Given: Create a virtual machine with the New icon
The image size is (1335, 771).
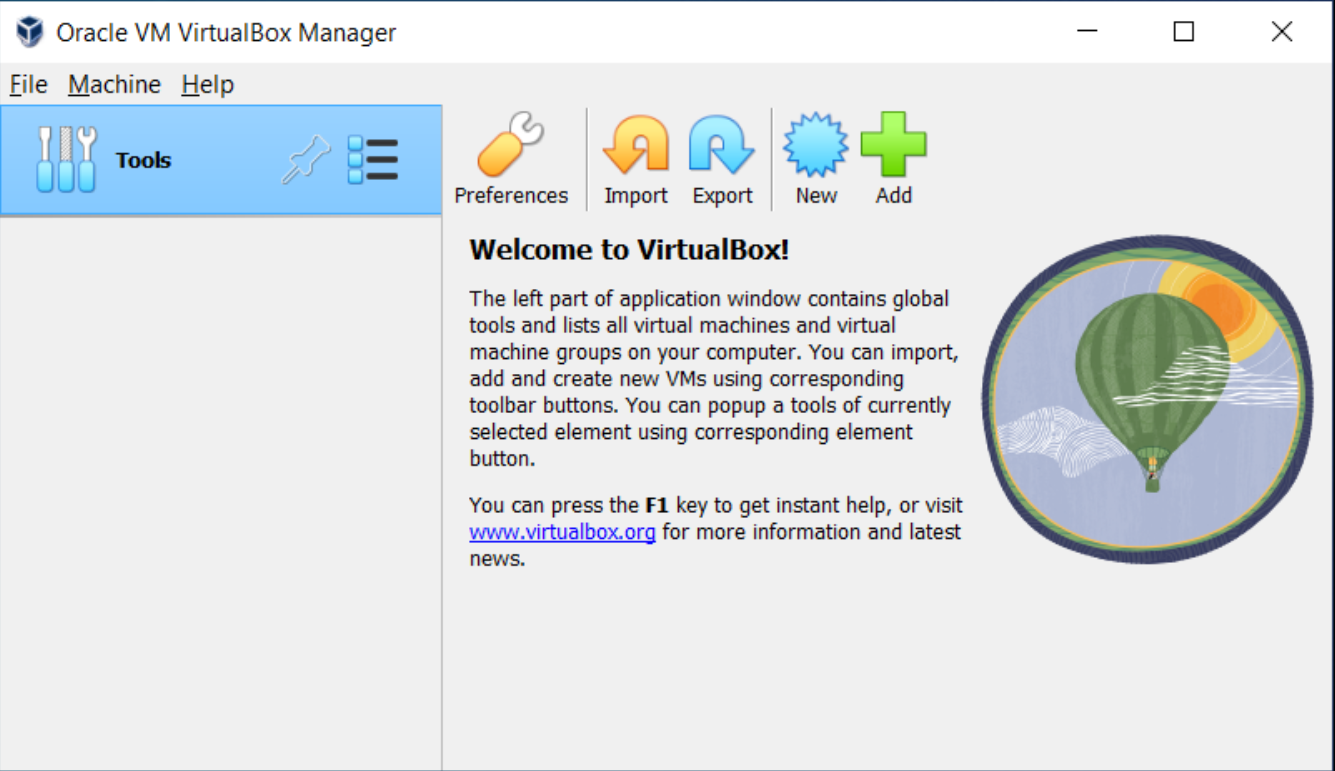Looking at the screenshot, I should [x=816, y=159].
